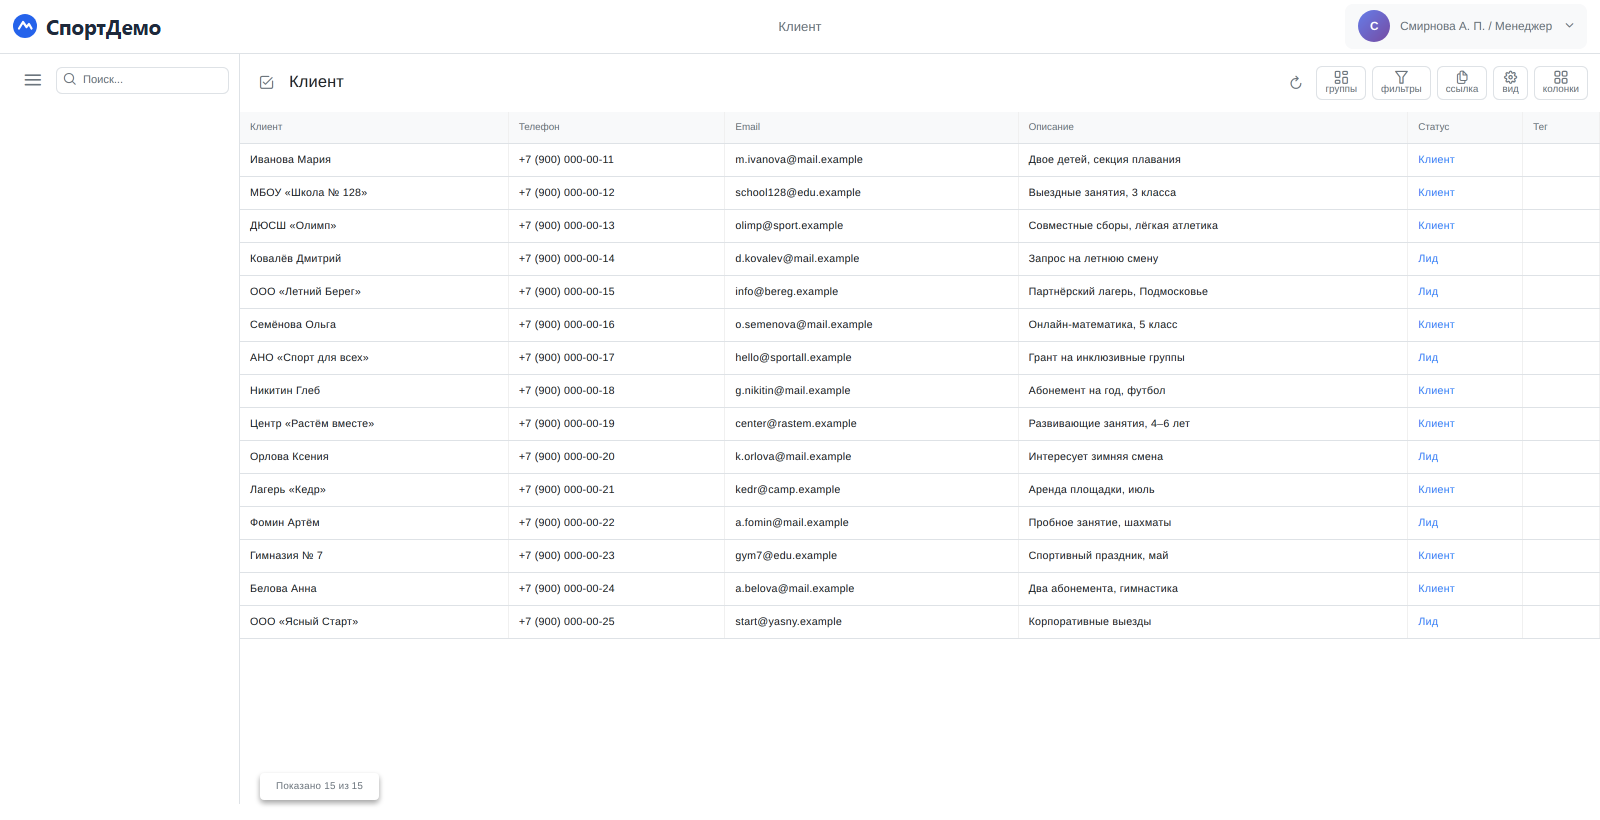1600x820 pixels.
Task: Click the email gym7@edu.example
Action: tap(786, 556)
